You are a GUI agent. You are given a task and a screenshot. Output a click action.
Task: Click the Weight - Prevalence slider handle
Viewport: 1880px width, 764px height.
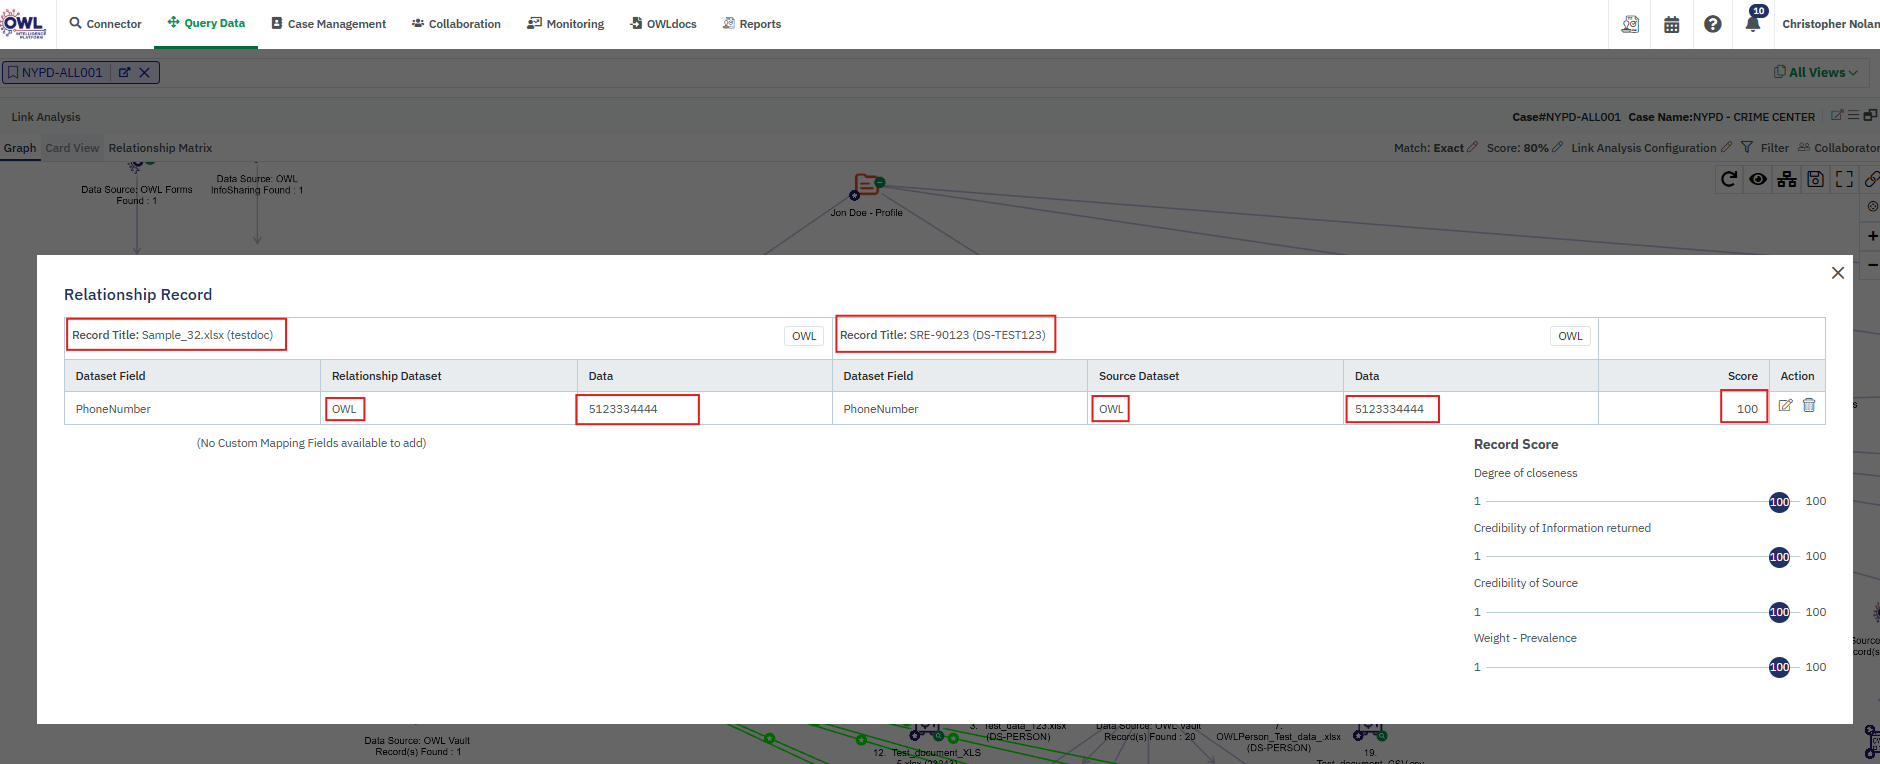(x=1779, y=667)
